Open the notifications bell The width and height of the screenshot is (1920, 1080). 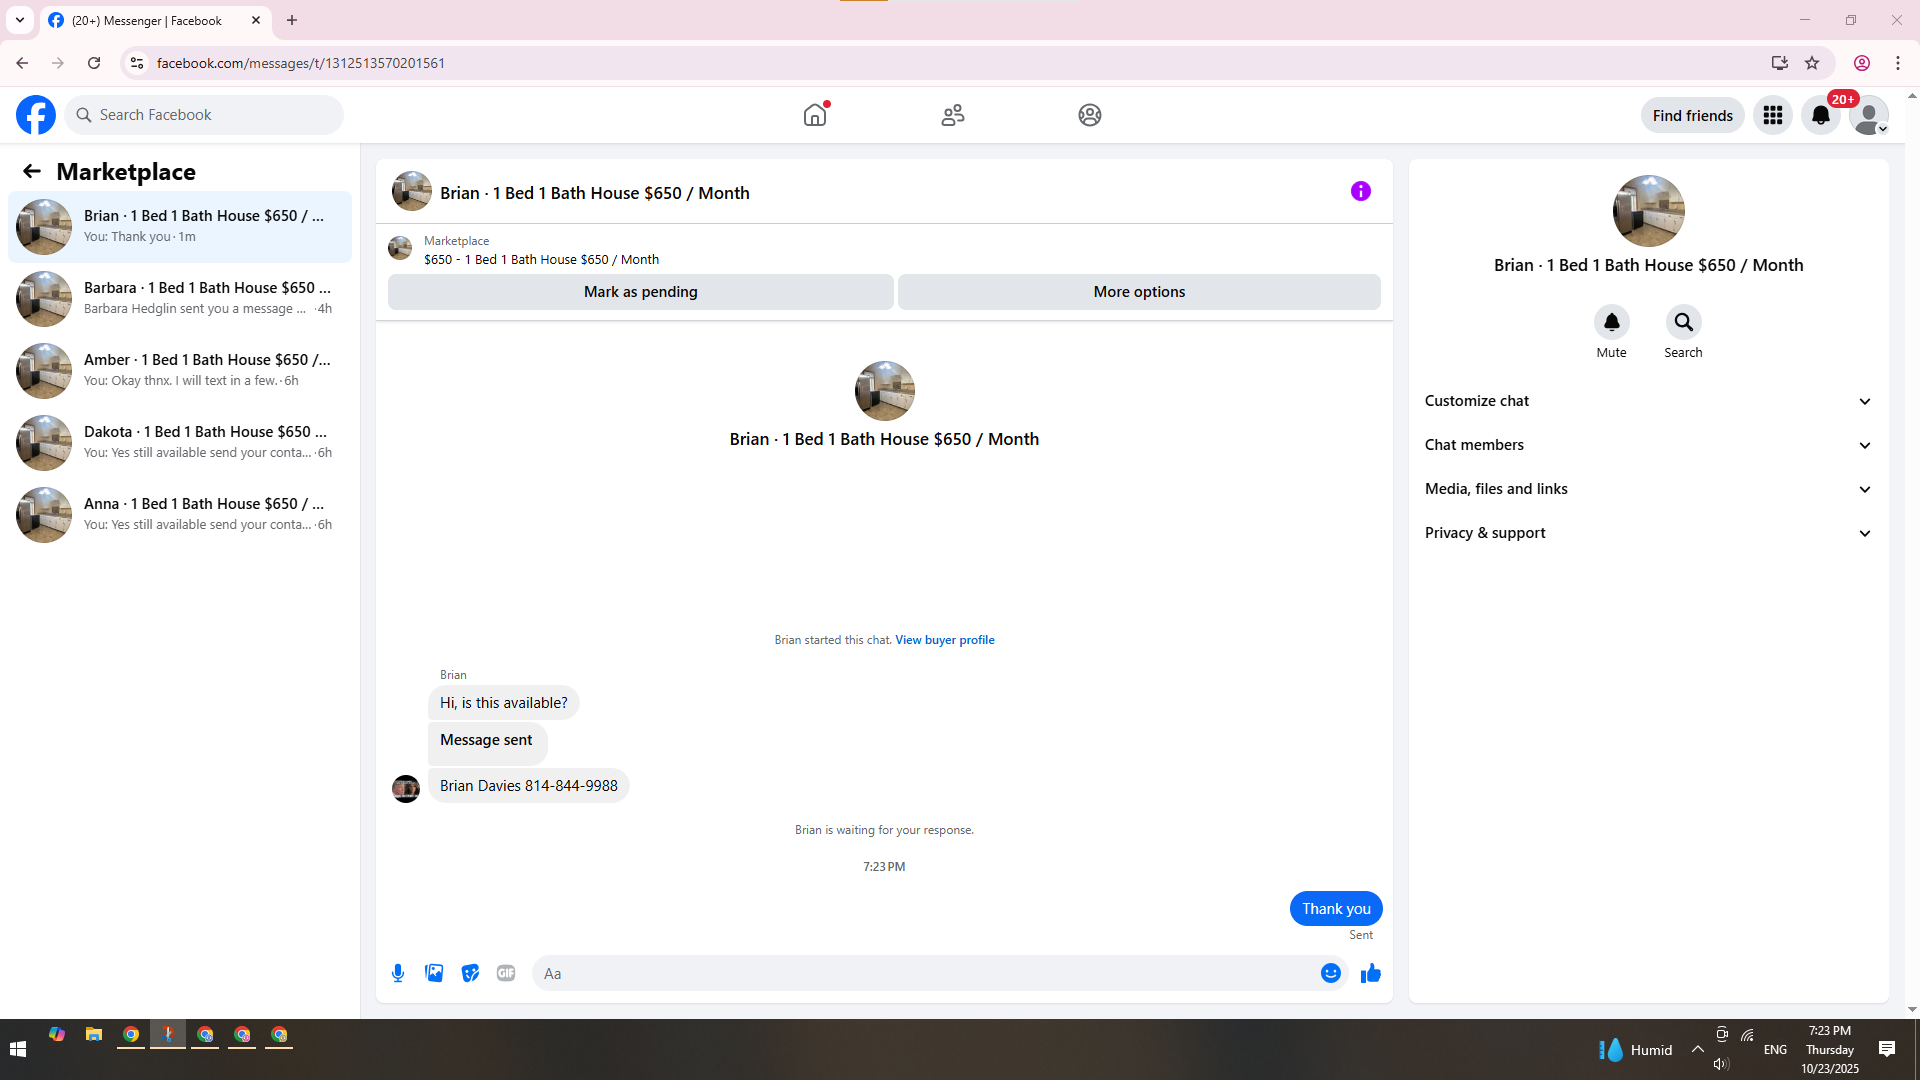(1820, 115)
